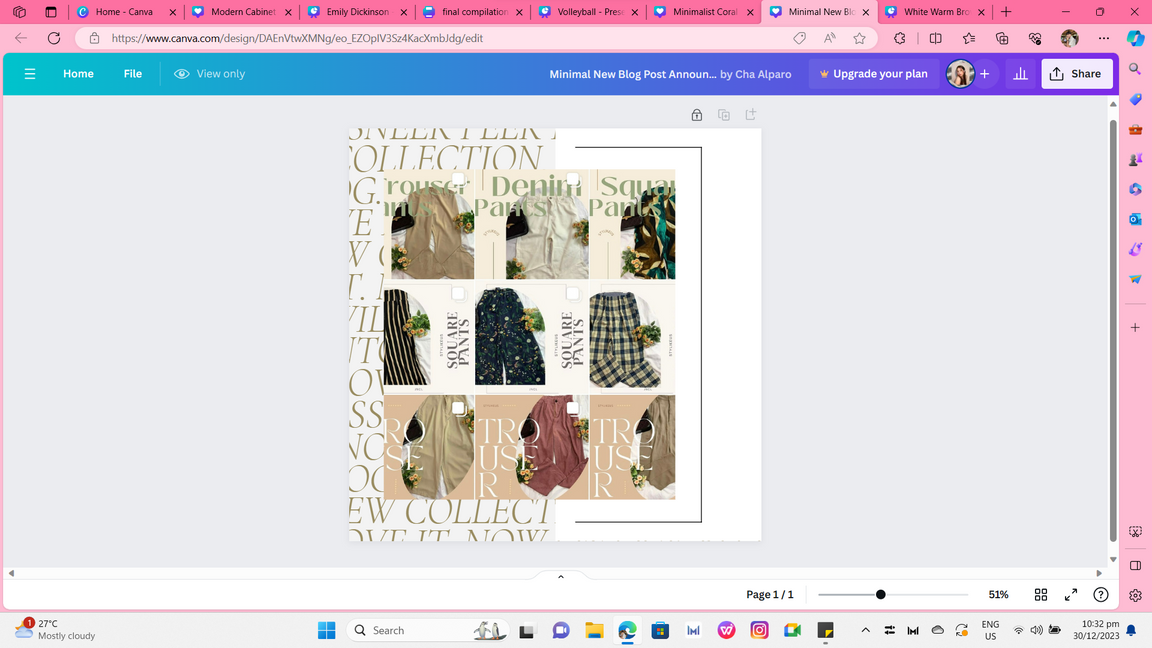
Task: Switch to the Emily Dickinson browser tab
Action: tap(357, 12)
